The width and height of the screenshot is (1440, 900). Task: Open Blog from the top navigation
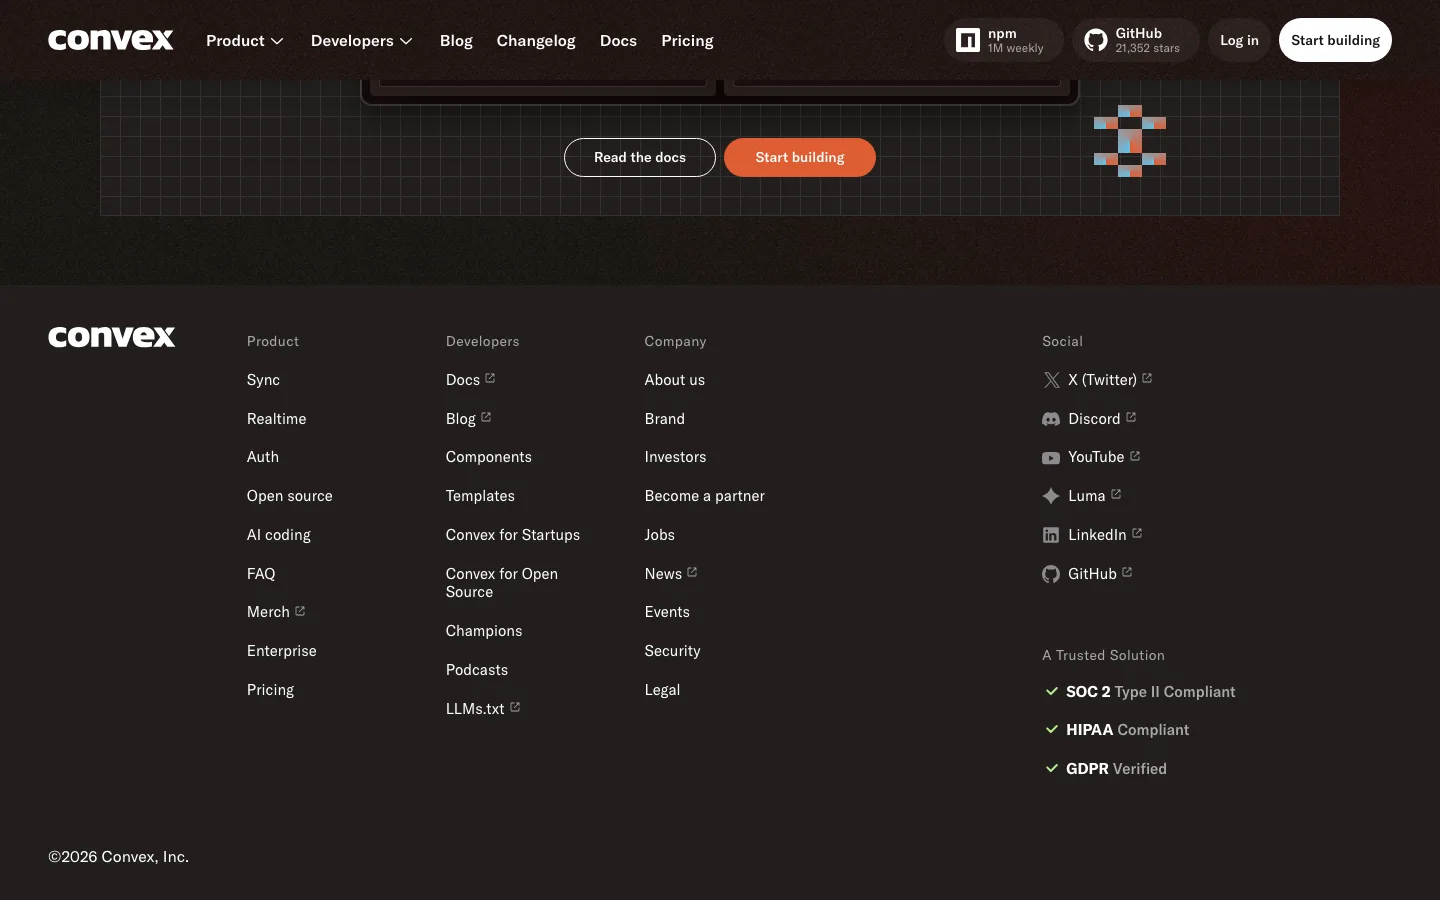click(456, 41)
